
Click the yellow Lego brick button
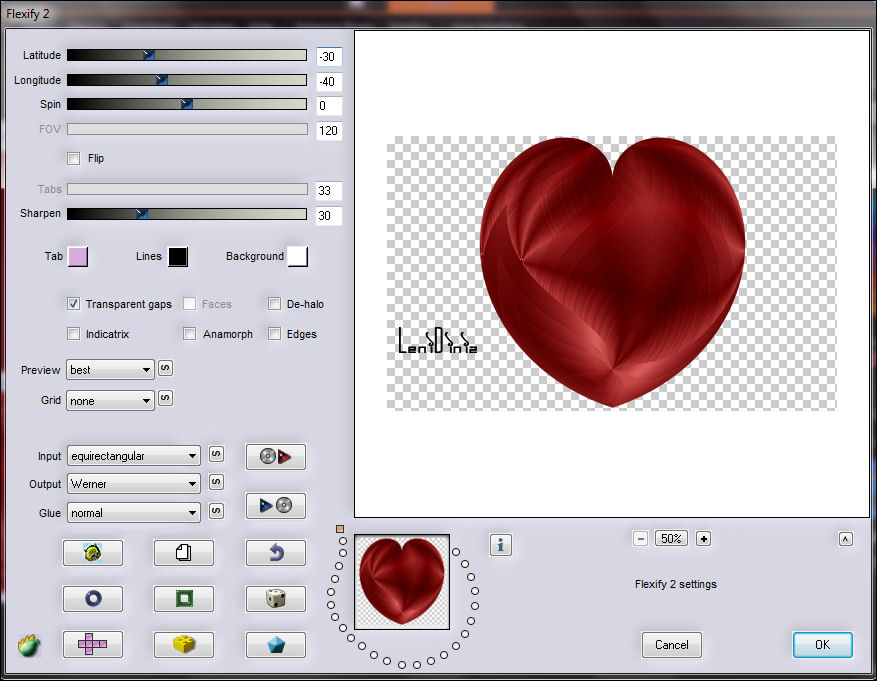(183, 645)
